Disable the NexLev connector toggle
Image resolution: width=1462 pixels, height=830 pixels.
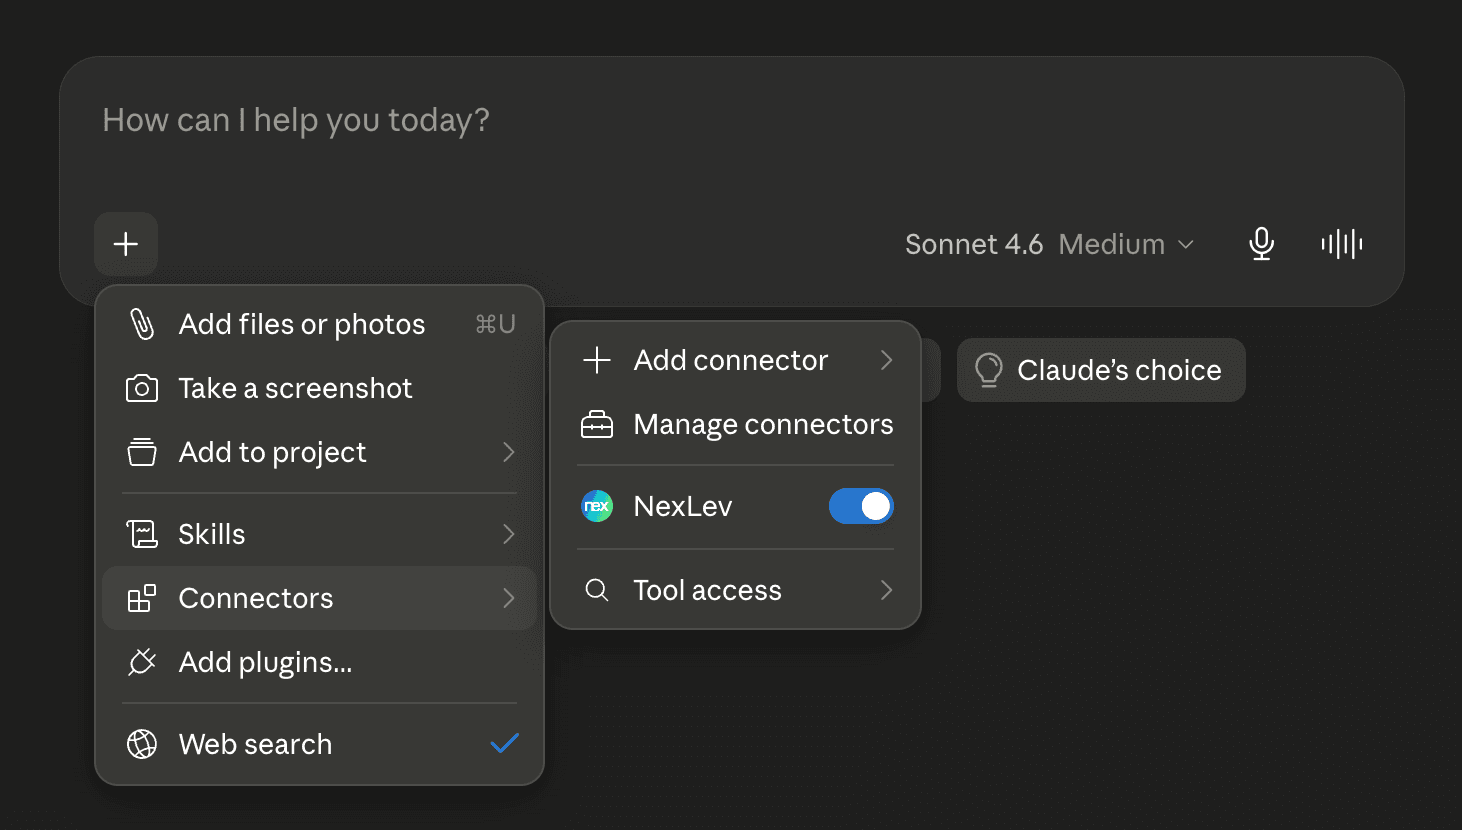861,506
